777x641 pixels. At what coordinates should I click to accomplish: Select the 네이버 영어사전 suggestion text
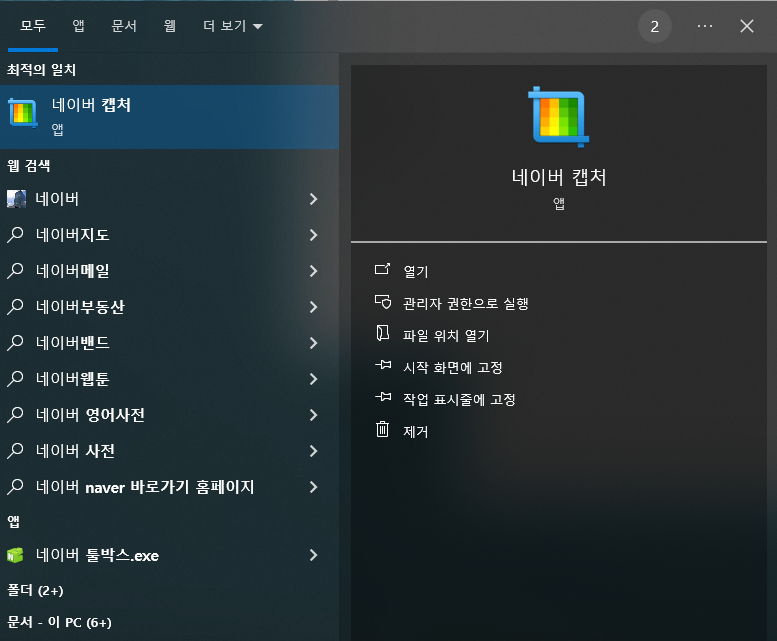(x=90, y=415)
